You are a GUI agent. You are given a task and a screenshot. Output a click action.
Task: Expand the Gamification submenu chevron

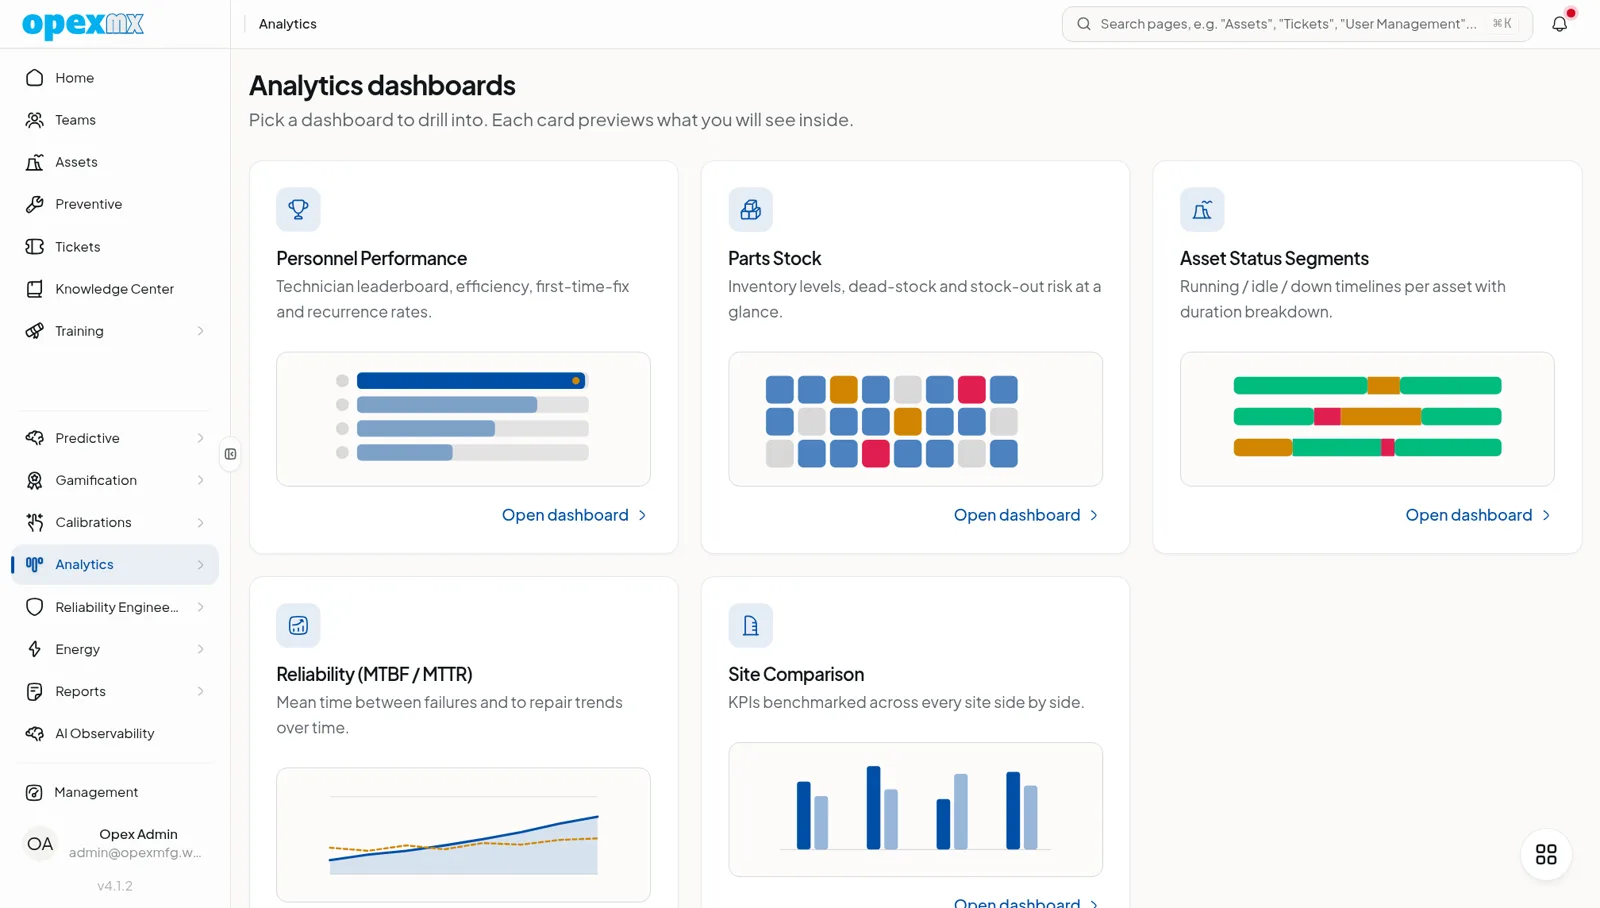201,480
